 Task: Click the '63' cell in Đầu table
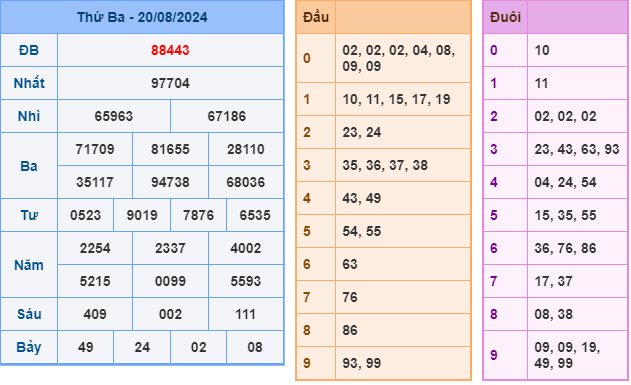(403, 264)
